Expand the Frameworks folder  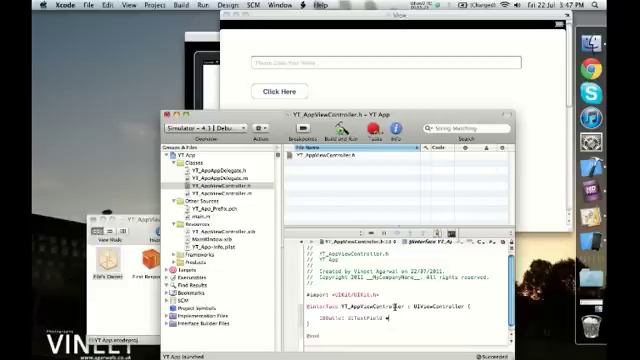click(x=174, y=255)
